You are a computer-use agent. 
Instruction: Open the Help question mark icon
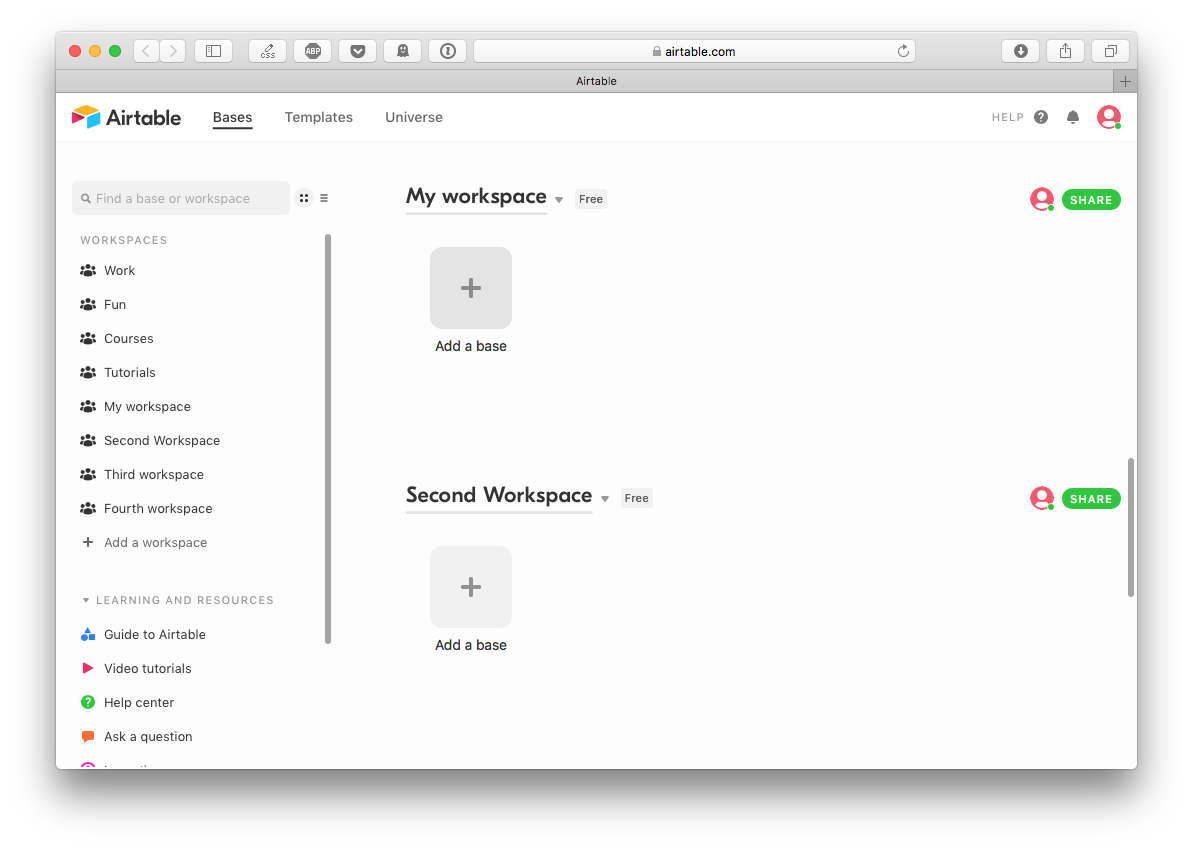(x=1041, y=117)
